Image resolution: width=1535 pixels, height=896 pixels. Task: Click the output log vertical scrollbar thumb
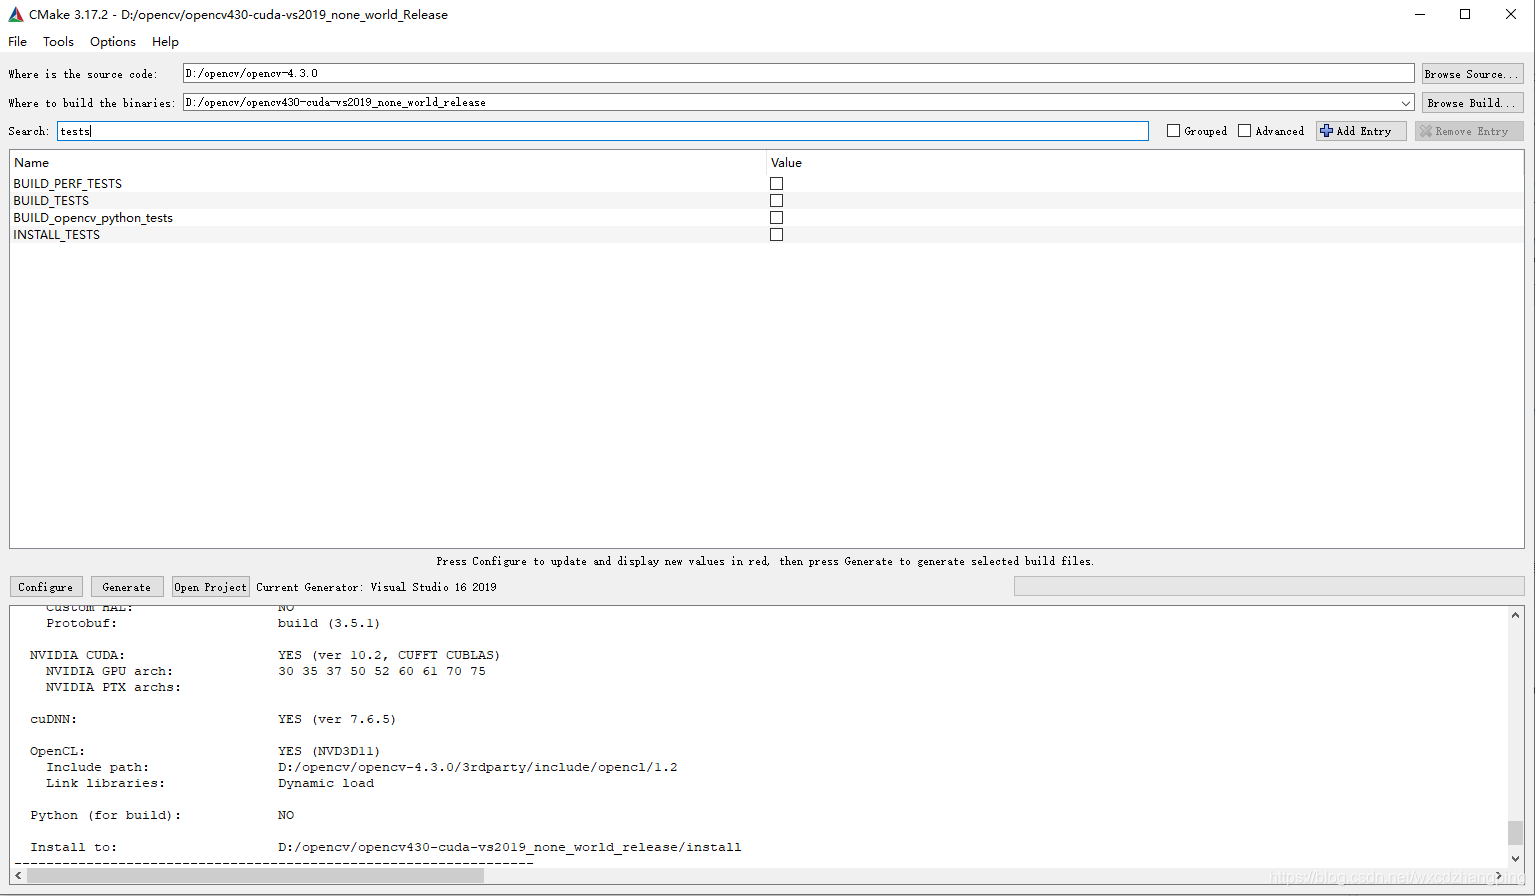click(1515, 832)
